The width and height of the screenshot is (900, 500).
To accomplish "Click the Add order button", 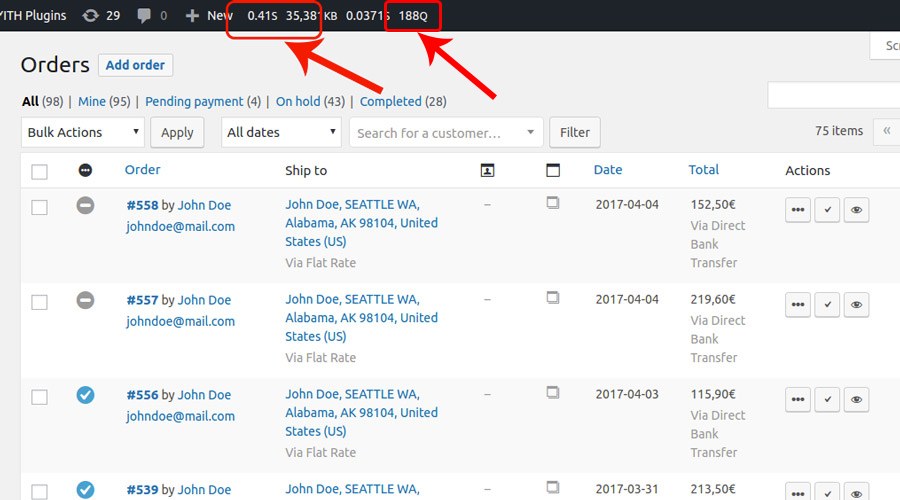I will 135,65.
